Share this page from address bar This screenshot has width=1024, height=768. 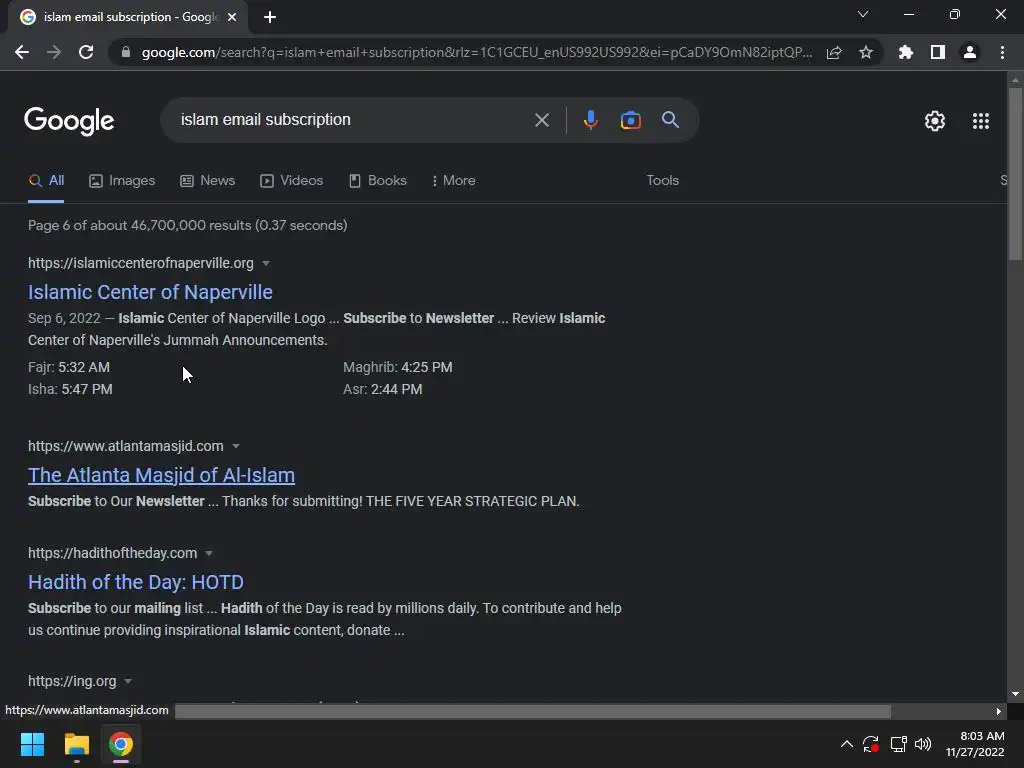point(834,52)
